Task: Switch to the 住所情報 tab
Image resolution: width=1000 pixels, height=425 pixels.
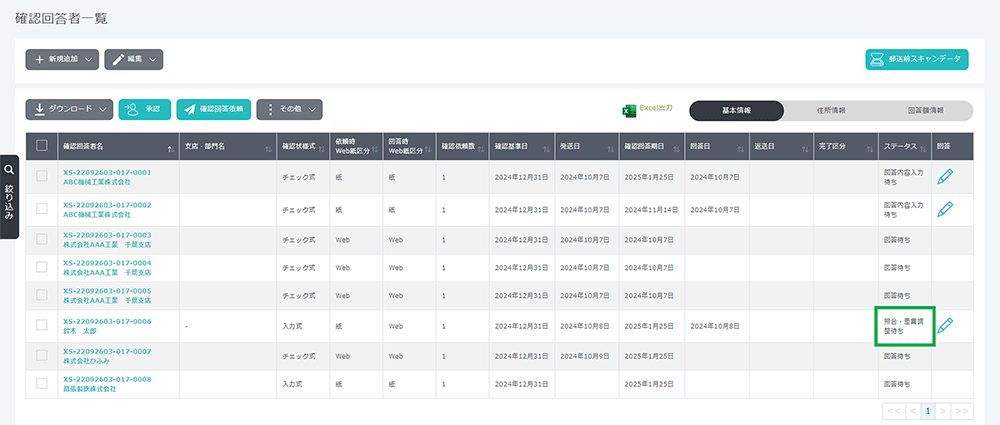Action: [x=831, y=110]
